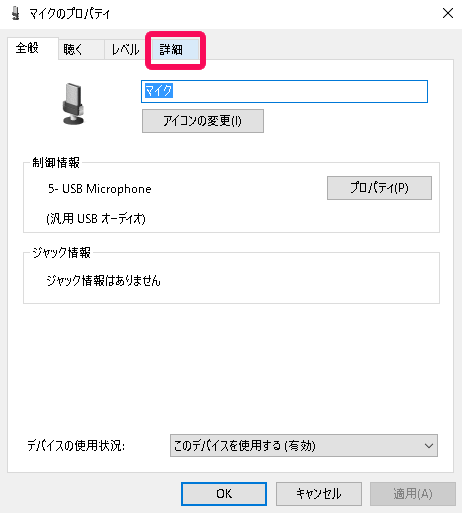The width and height of the screenshot is (462, 513).
Task: Click the (汎用 USB オーディオ) label
Action: point(96,219)
